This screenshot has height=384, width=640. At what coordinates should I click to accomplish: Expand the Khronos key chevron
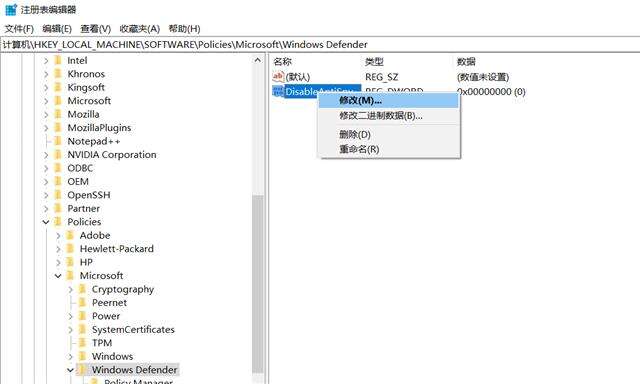[x=46, y=74]
